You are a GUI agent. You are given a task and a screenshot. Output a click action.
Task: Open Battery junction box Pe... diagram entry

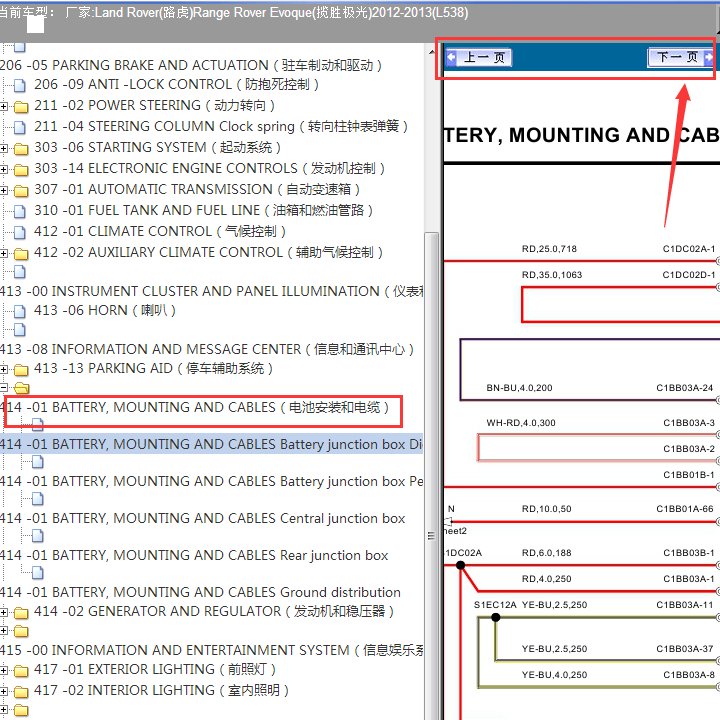pos(211,481)
